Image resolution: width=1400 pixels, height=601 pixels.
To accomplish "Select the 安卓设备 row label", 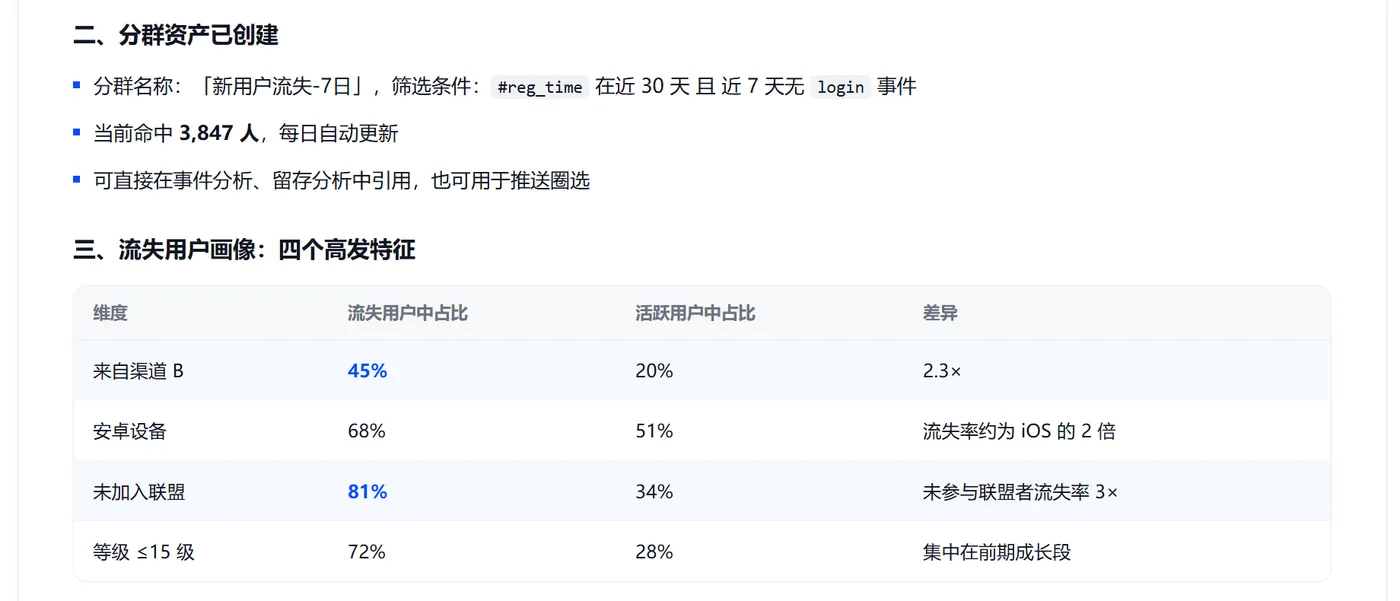I will 130,431.
